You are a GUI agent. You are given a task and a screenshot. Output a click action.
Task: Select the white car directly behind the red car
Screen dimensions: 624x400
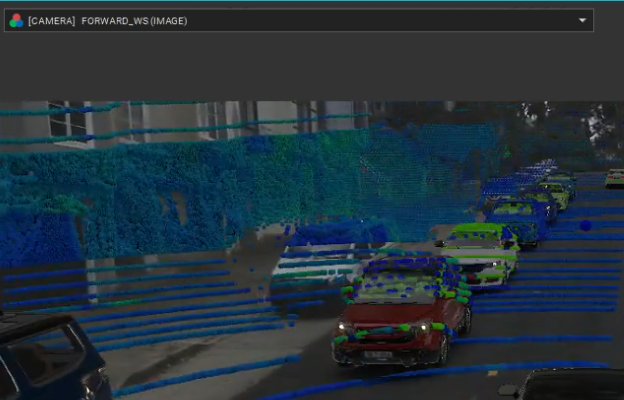tap(478, 252)
